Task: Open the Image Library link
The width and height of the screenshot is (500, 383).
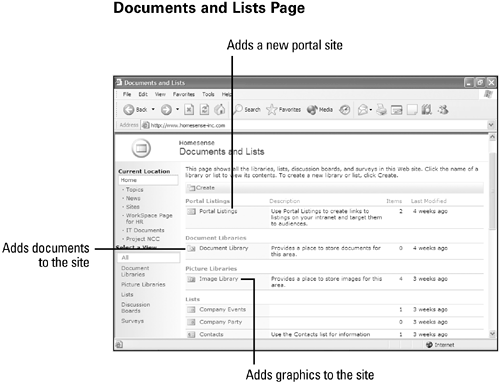Action: [x=219, y=279]
